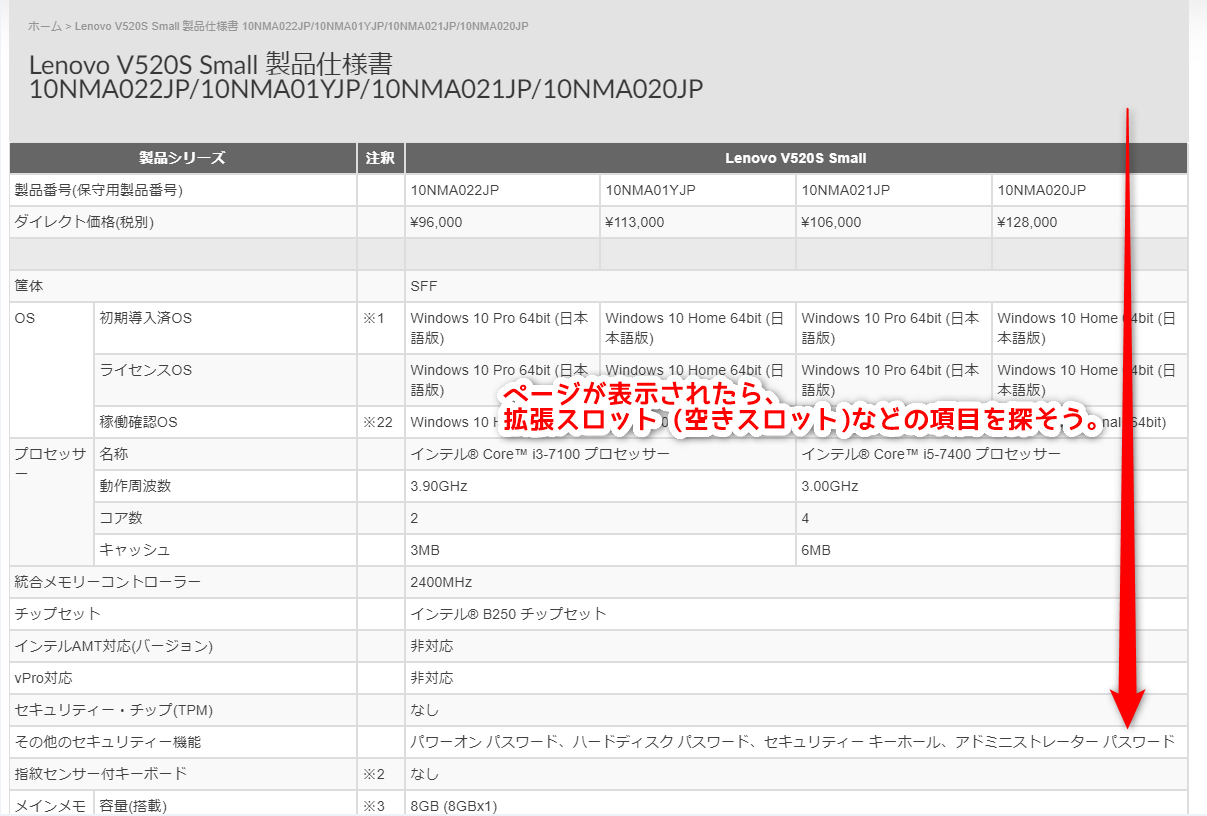Click the ライセンスOS row label

coord(146,370)
